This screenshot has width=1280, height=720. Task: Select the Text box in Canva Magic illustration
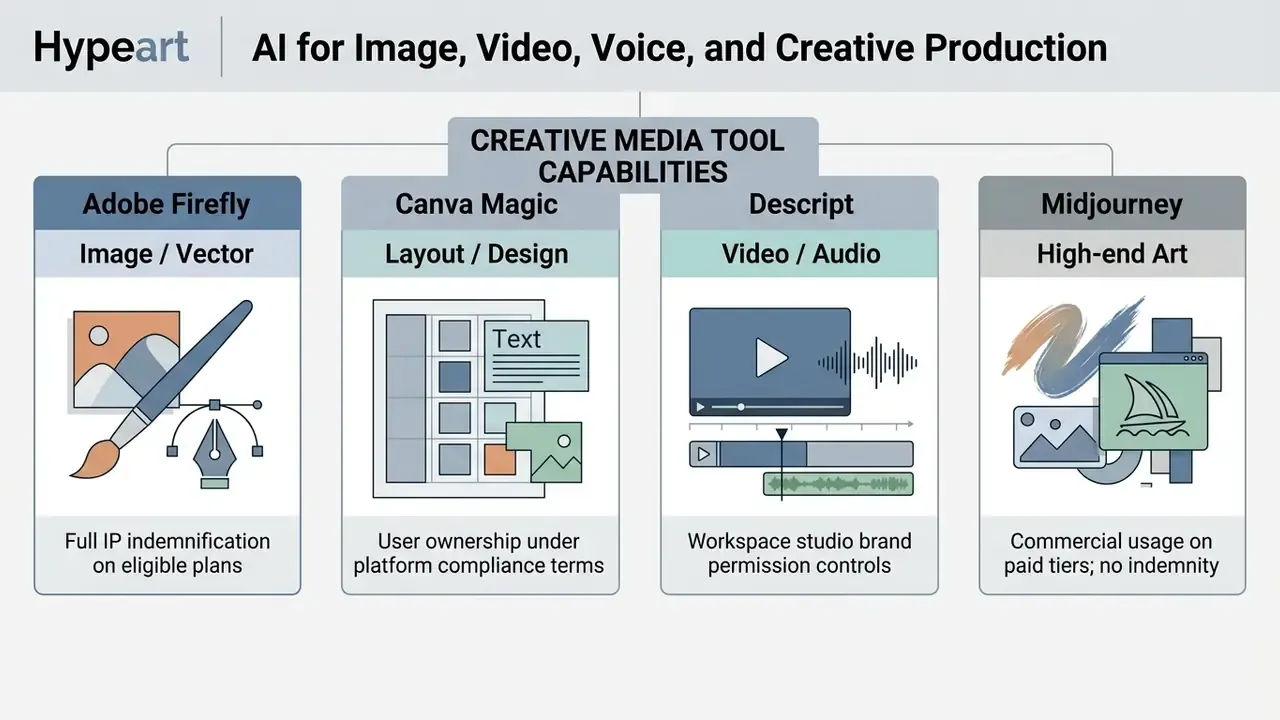(536, 355)
